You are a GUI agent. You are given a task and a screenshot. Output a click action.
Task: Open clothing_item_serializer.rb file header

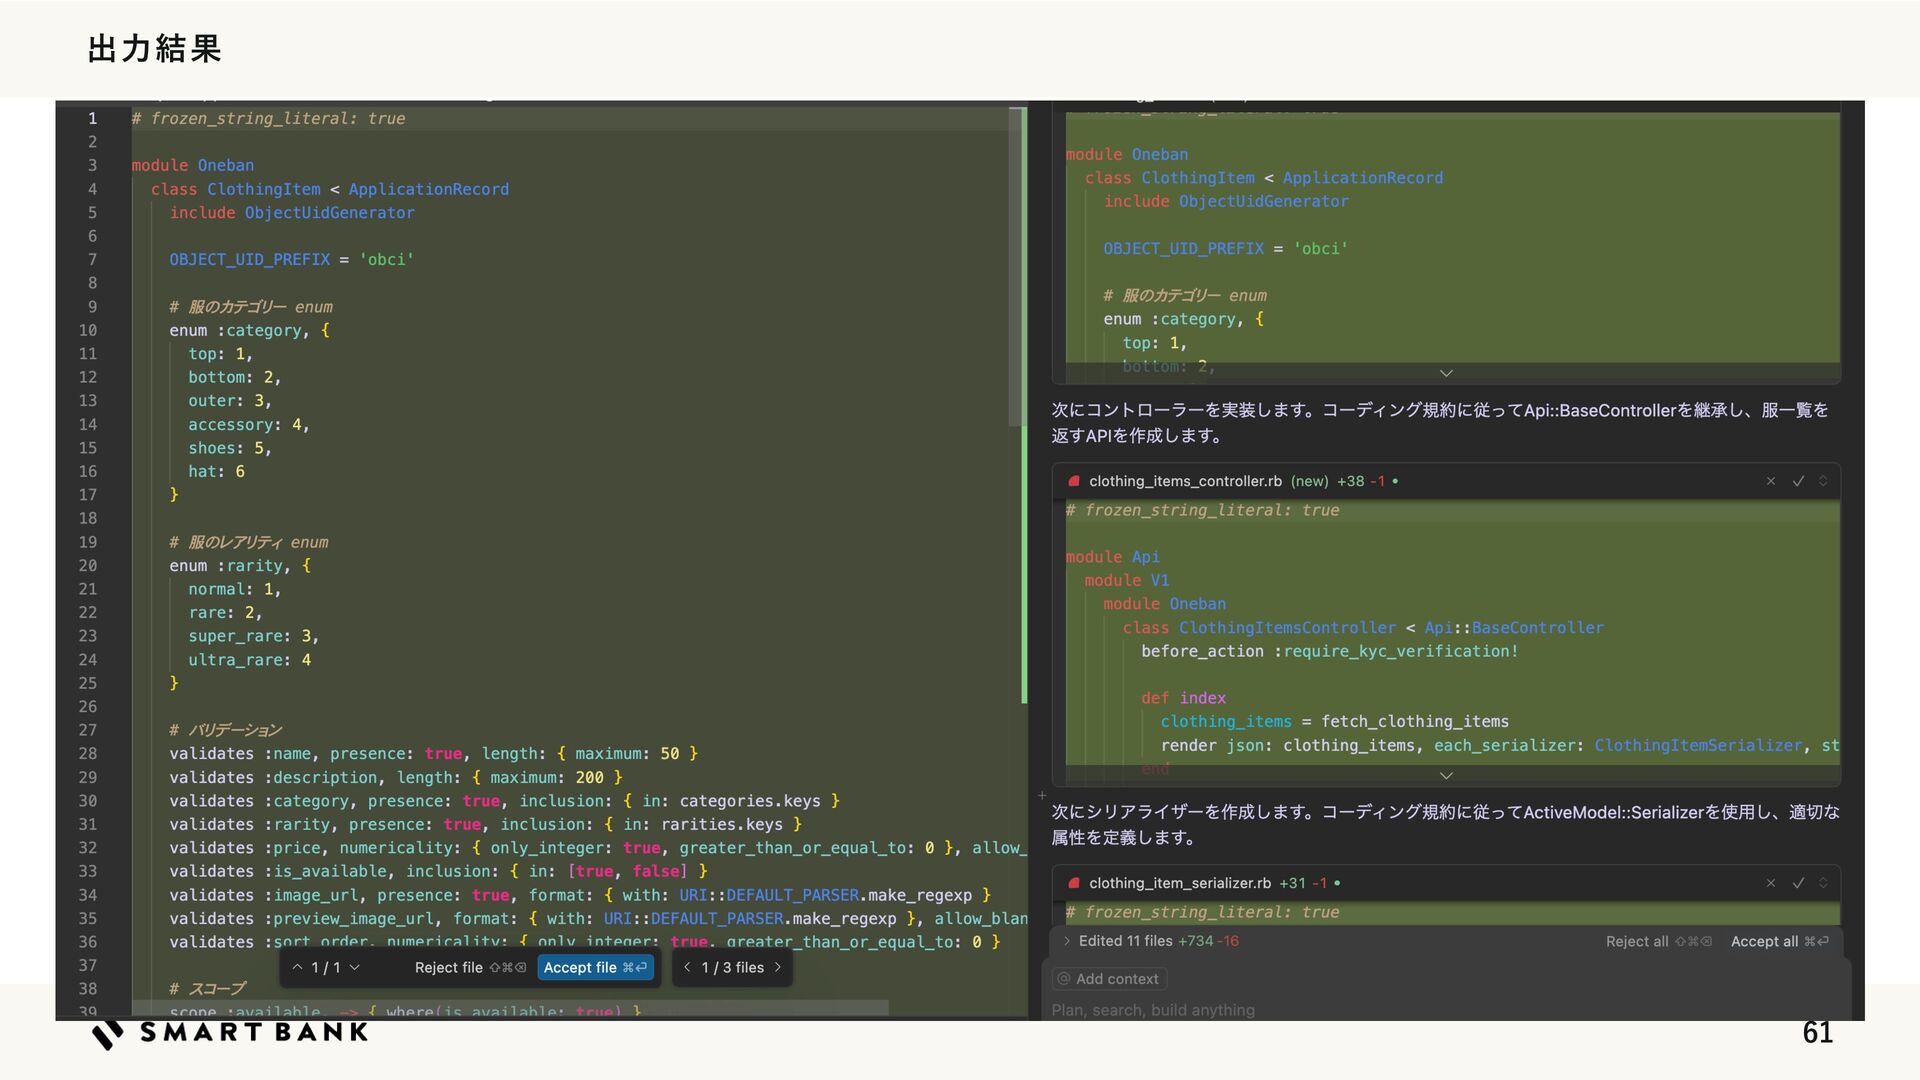pyautogui.click(x=1179, y=883)
